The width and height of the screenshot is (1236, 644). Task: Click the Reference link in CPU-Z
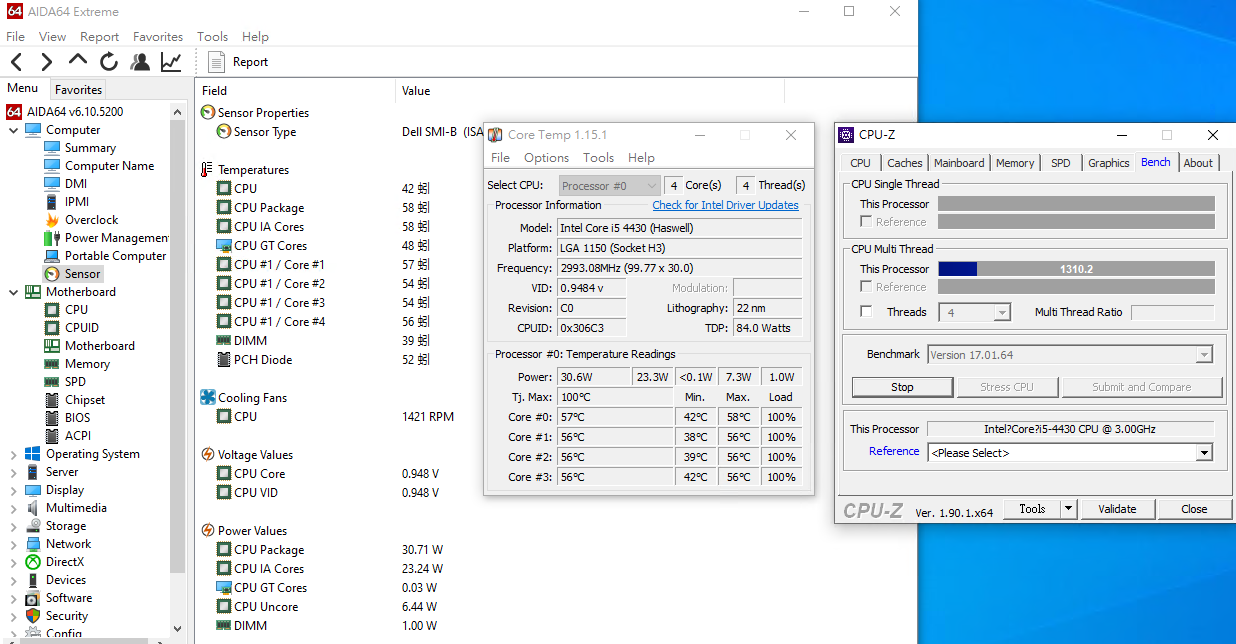894,452
